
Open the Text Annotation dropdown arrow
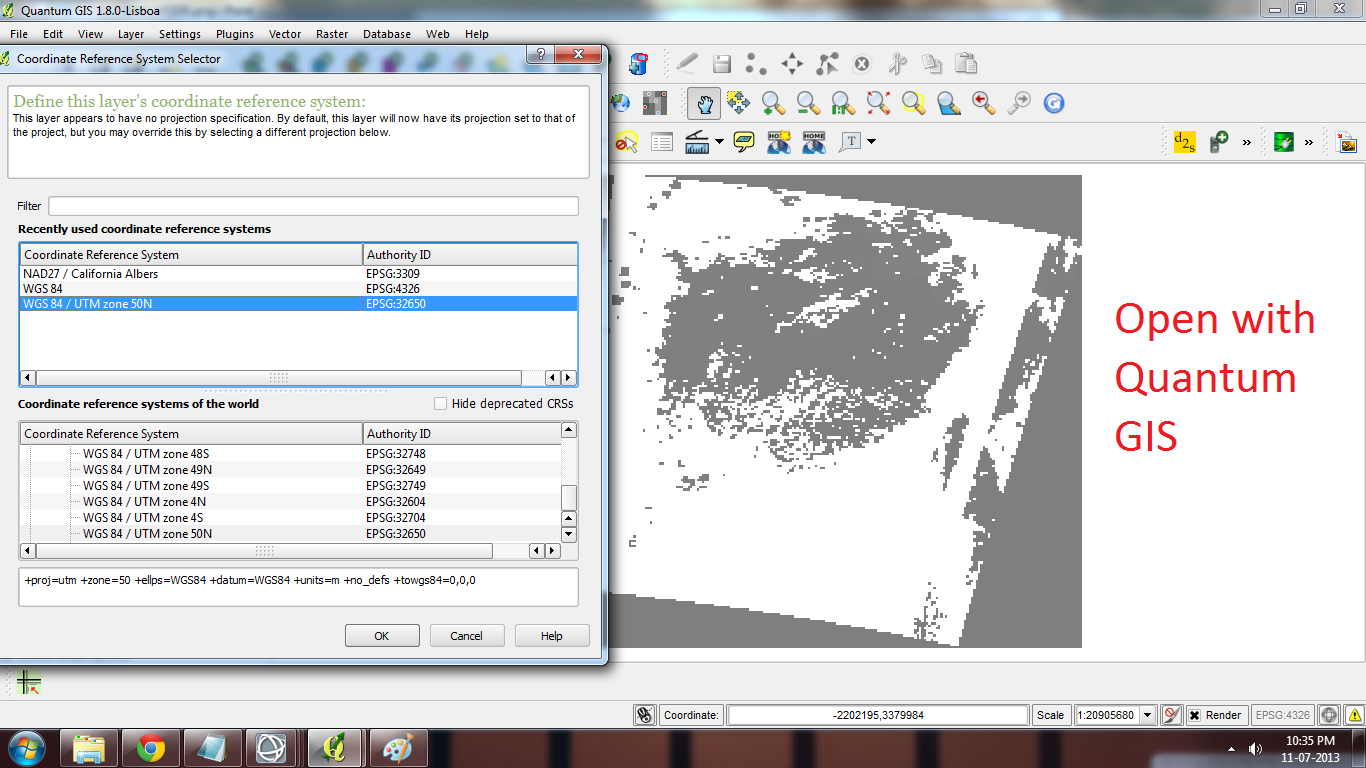[871, 142]
